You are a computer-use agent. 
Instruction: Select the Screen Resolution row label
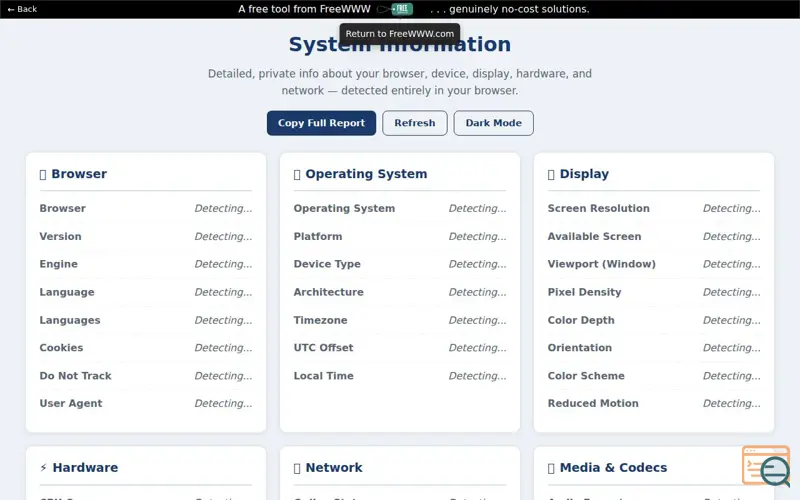pyautogui.click(x=598, y=208)
